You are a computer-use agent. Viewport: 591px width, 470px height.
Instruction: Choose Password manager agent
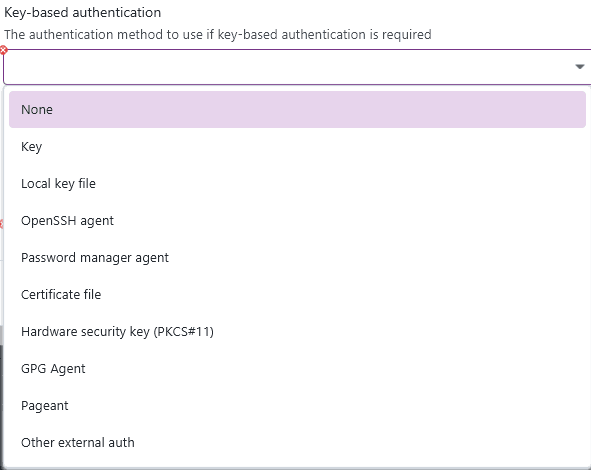(x=297, y=257)
